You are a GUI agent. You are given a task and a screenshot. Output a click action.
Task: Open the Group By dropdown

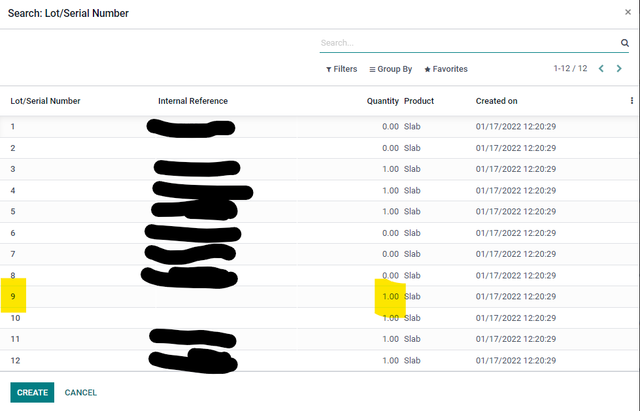point(391,69)
